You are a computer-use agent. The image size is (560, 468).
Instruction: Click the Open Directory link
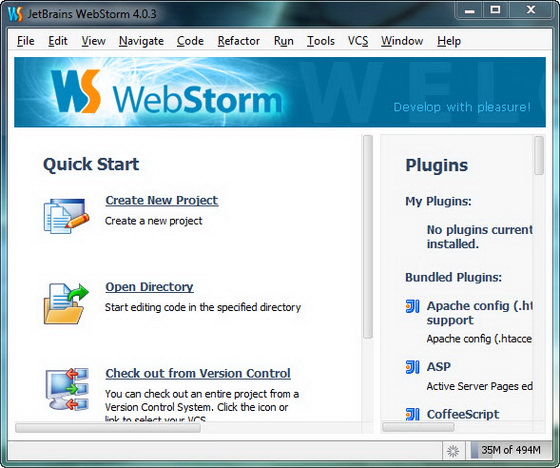pyautogui.click(x=149, y=287)
